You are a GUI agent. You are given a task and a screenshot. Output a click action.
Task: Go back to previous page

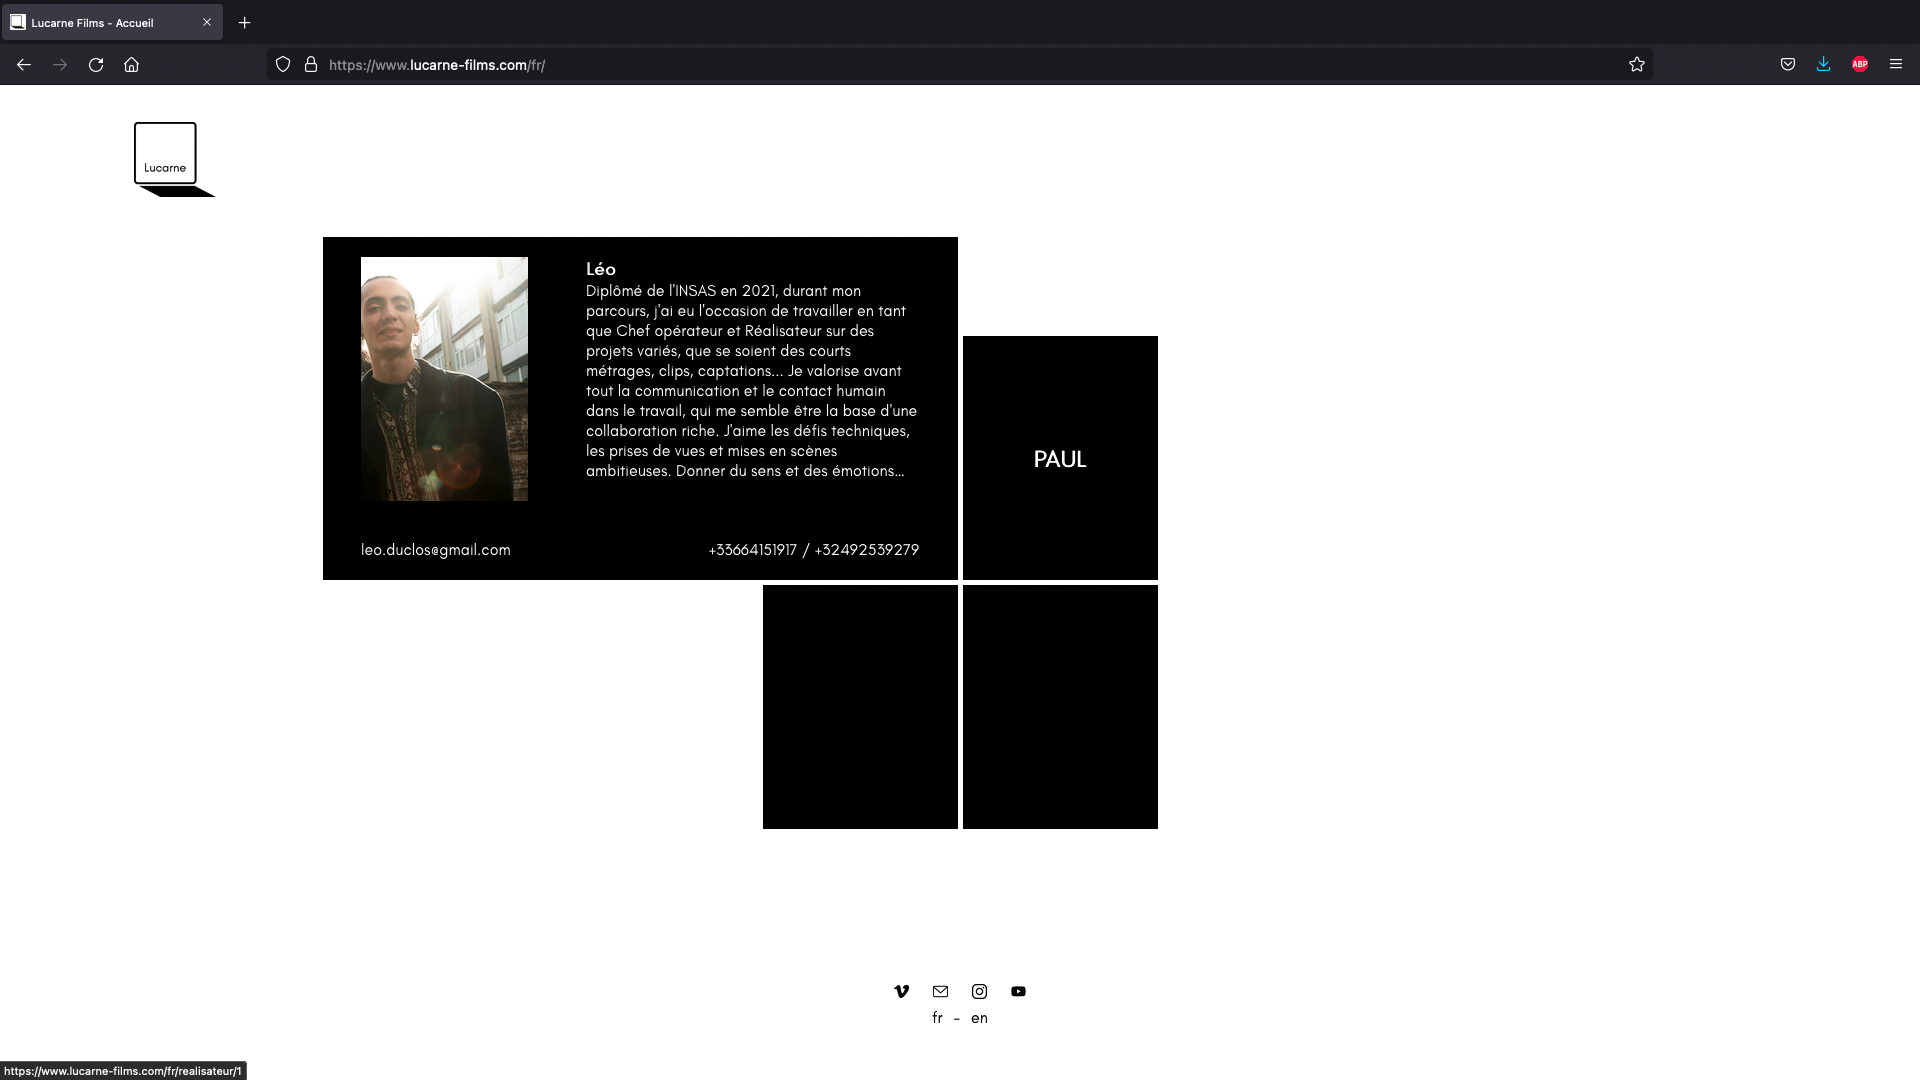(24, 64)
